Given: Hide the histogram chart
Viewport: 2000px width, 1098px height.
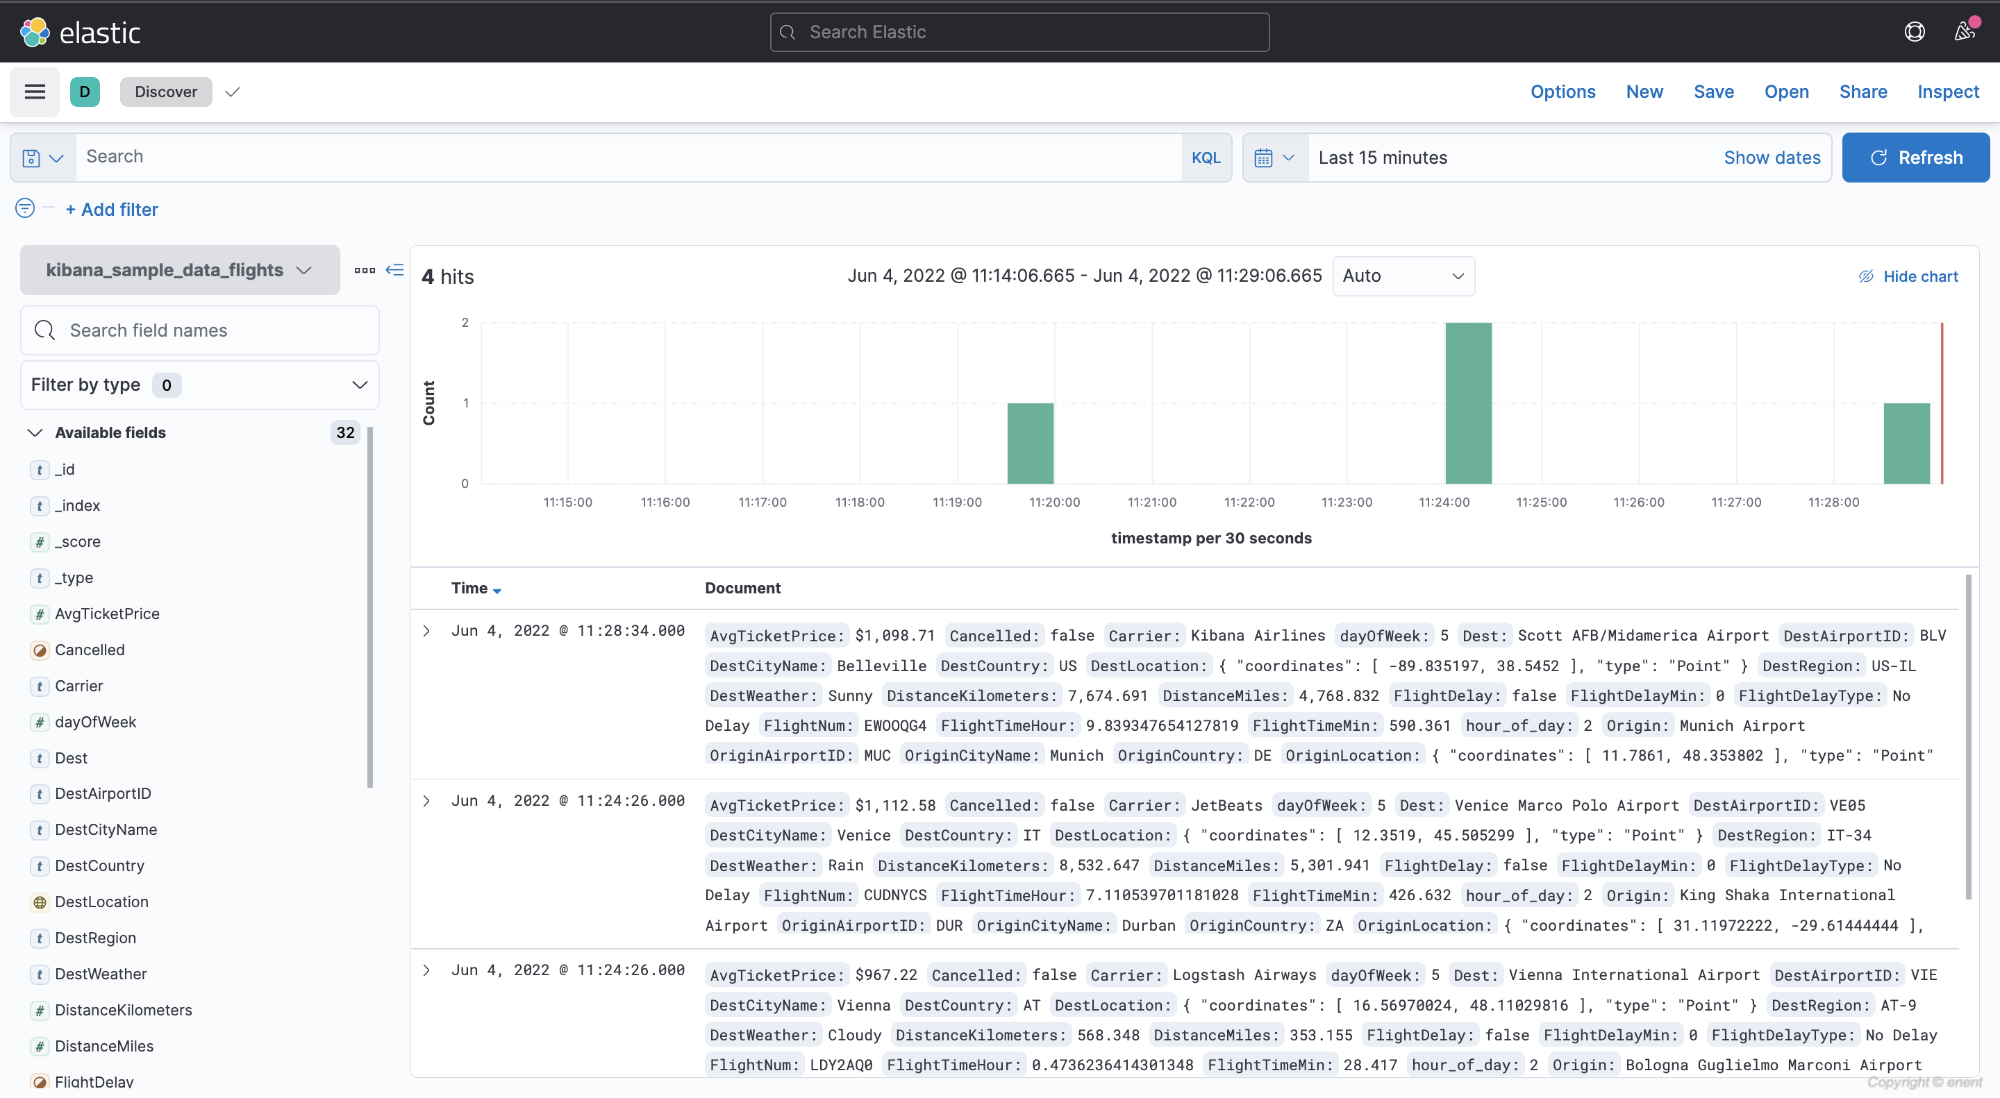Looking at the screenshot, I should [x=1909, y=276].
